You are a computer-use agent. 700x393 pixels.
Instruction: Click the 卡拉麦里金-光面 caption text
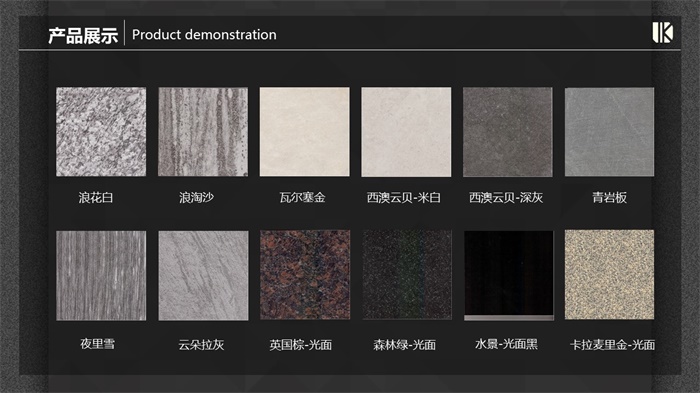pyautogui.click(x=612, y=345)
